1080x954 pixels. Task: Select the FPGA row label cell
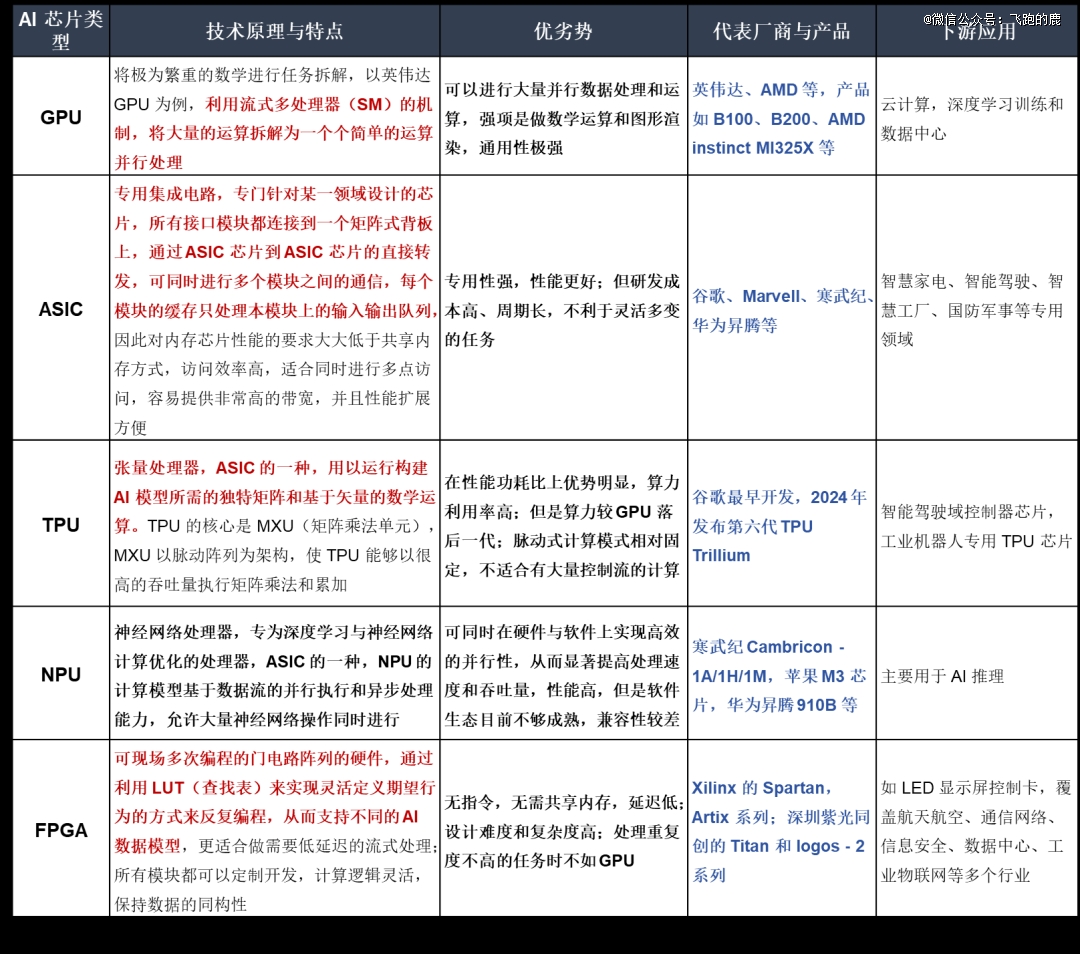coord(61,829)
